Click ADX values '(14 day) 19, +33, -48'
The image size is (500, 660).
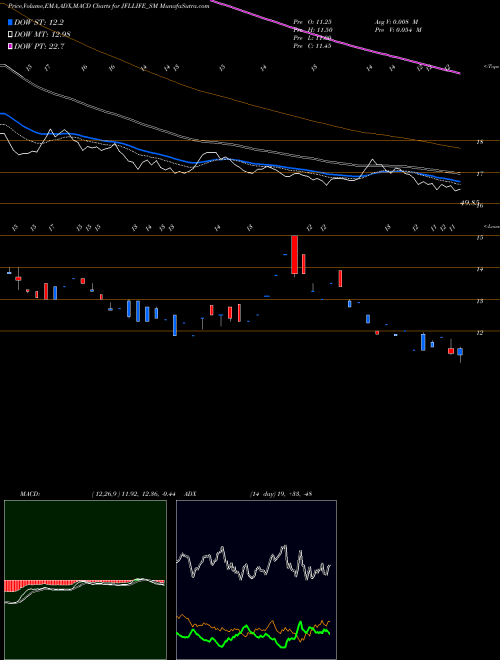click(280, 494)
